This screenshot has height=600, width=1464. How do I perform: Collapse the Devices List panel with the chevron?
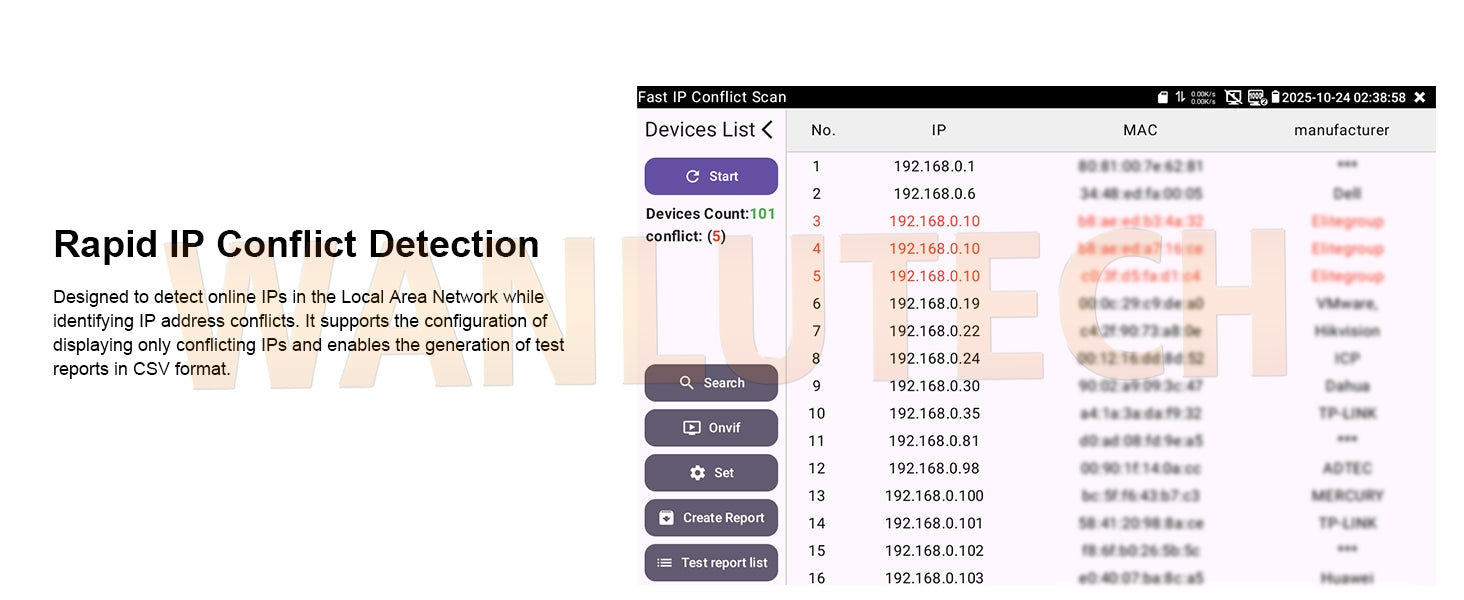coord(767,129)
